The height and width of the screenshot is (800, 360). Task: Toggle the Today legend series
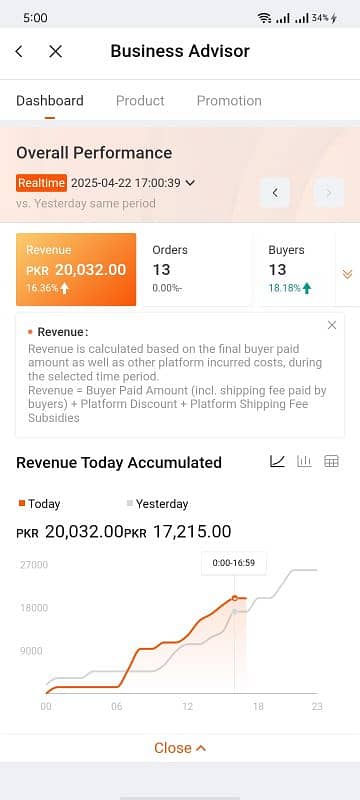(39, 504)
